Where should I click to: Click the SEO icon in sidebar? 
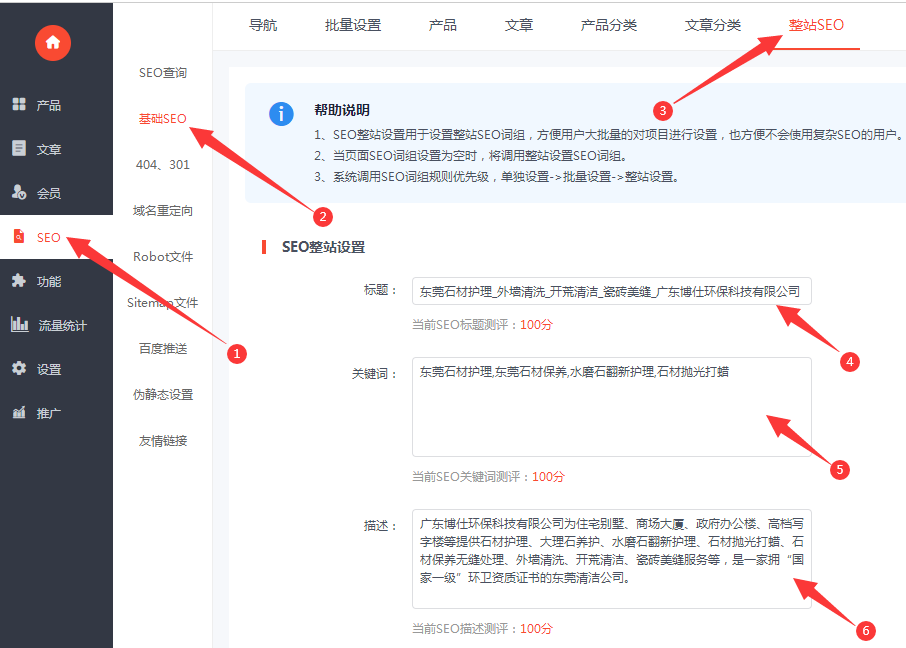coord(19,237)
